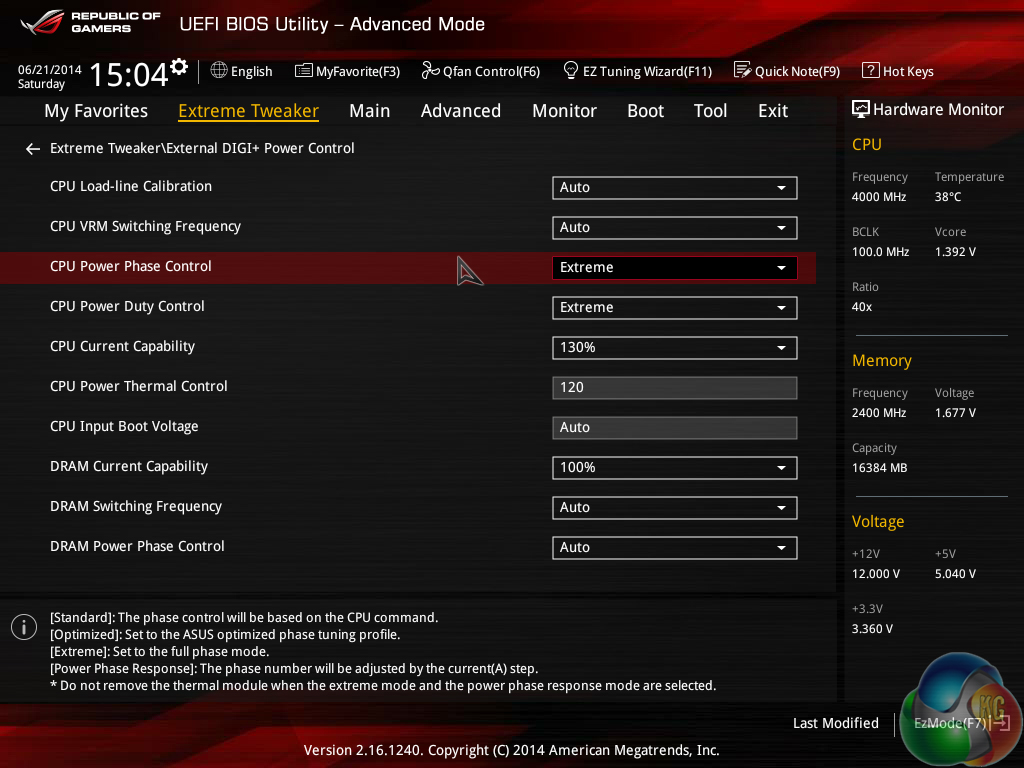The height and width of the screenshot is (768, 1024).
Task: Go to the Advanced tab
Action: pos(460,111)
